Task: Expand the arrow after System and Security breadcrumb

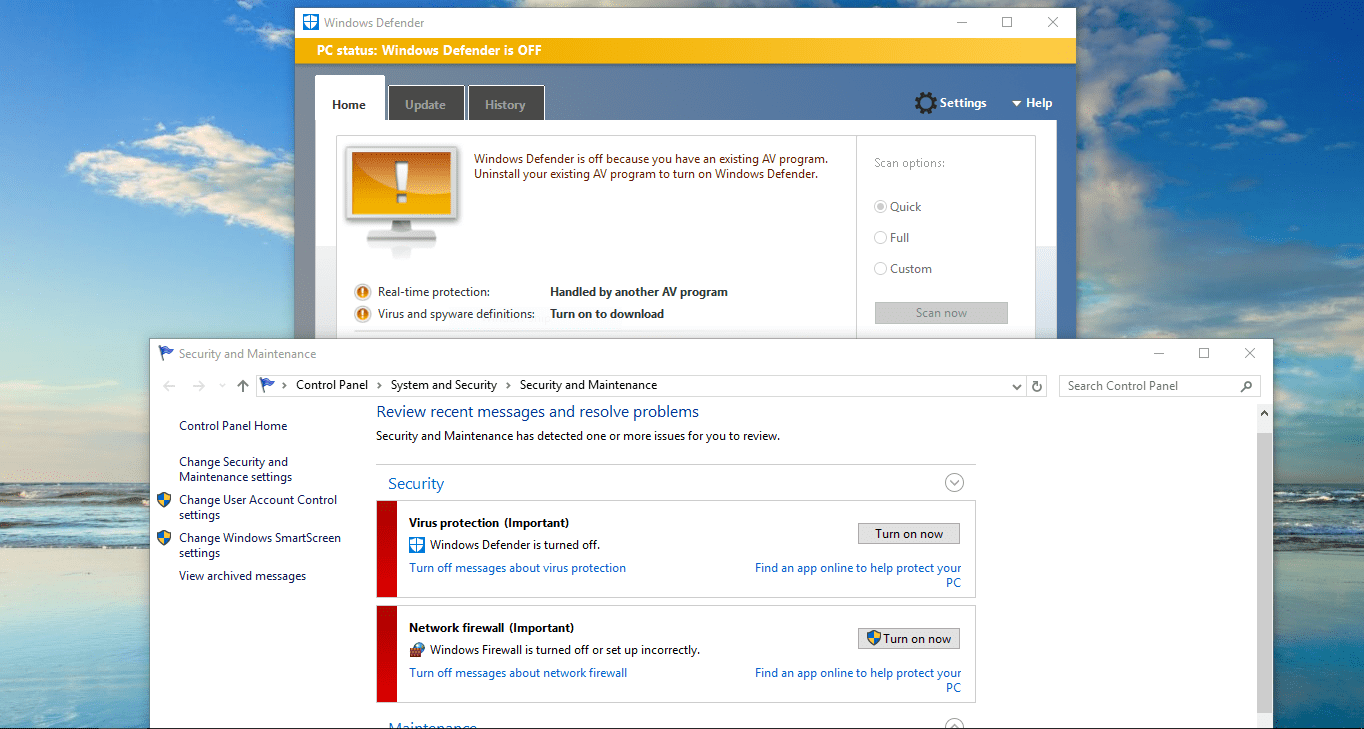Action: pos(508,385)
